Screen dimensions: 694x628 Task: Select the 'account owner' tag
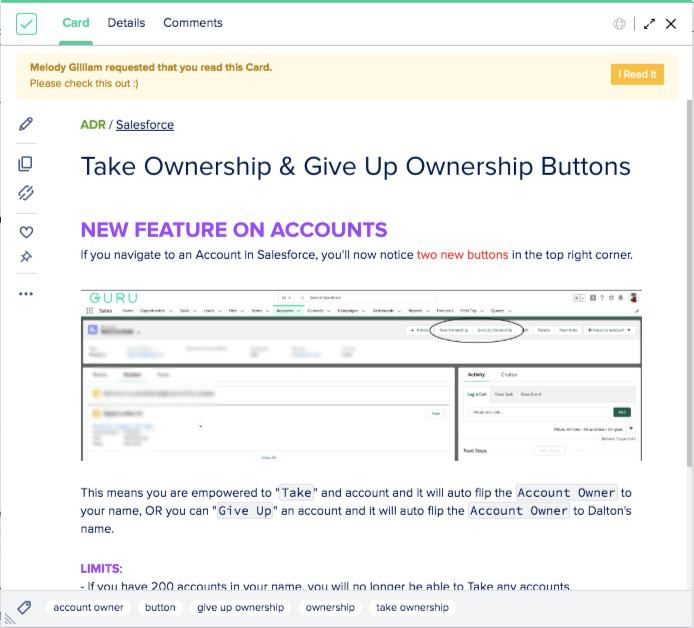pyautogui.click(x=88, y=608)
